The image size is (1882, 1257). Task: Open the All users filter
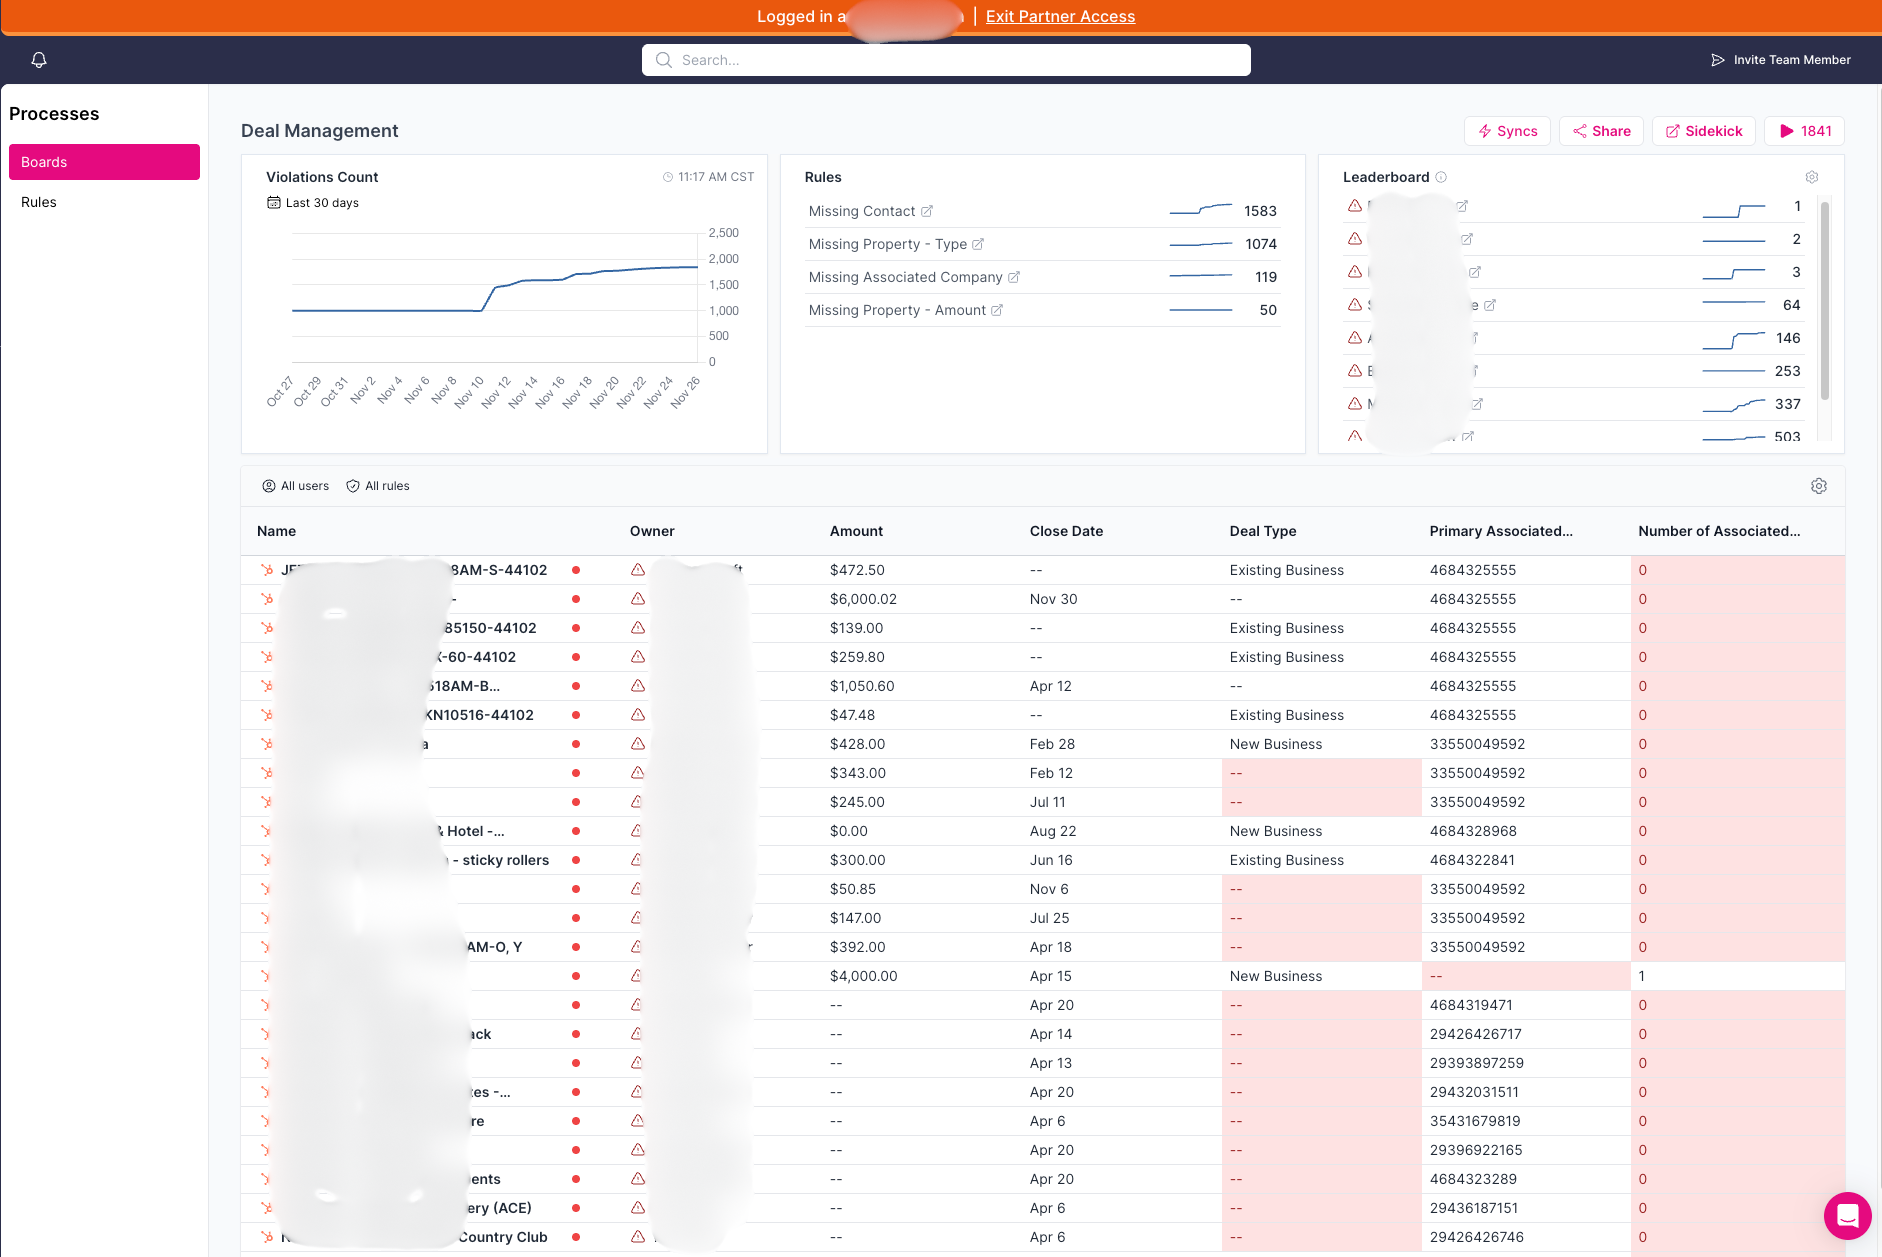(x=296, y=486)
